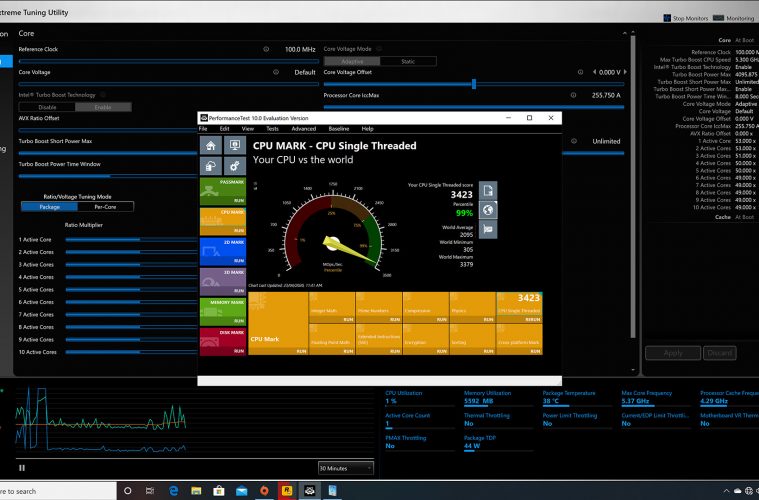Run the Compression test tile
The height and width of the screenshot is (500, 759).
[x=425, y=307]
